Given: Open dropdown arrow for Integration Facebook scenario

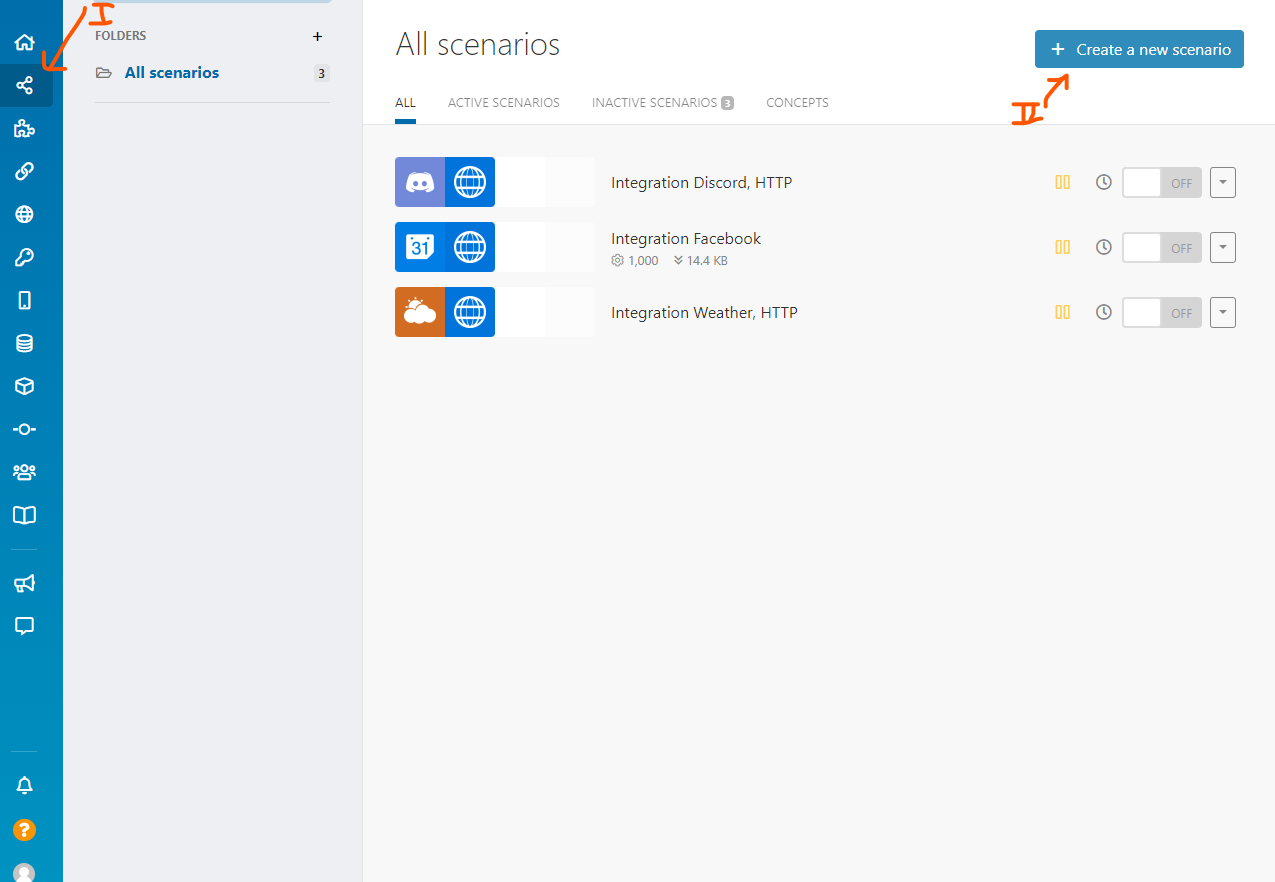Looking at the screenshot, I should (1223, 248).
